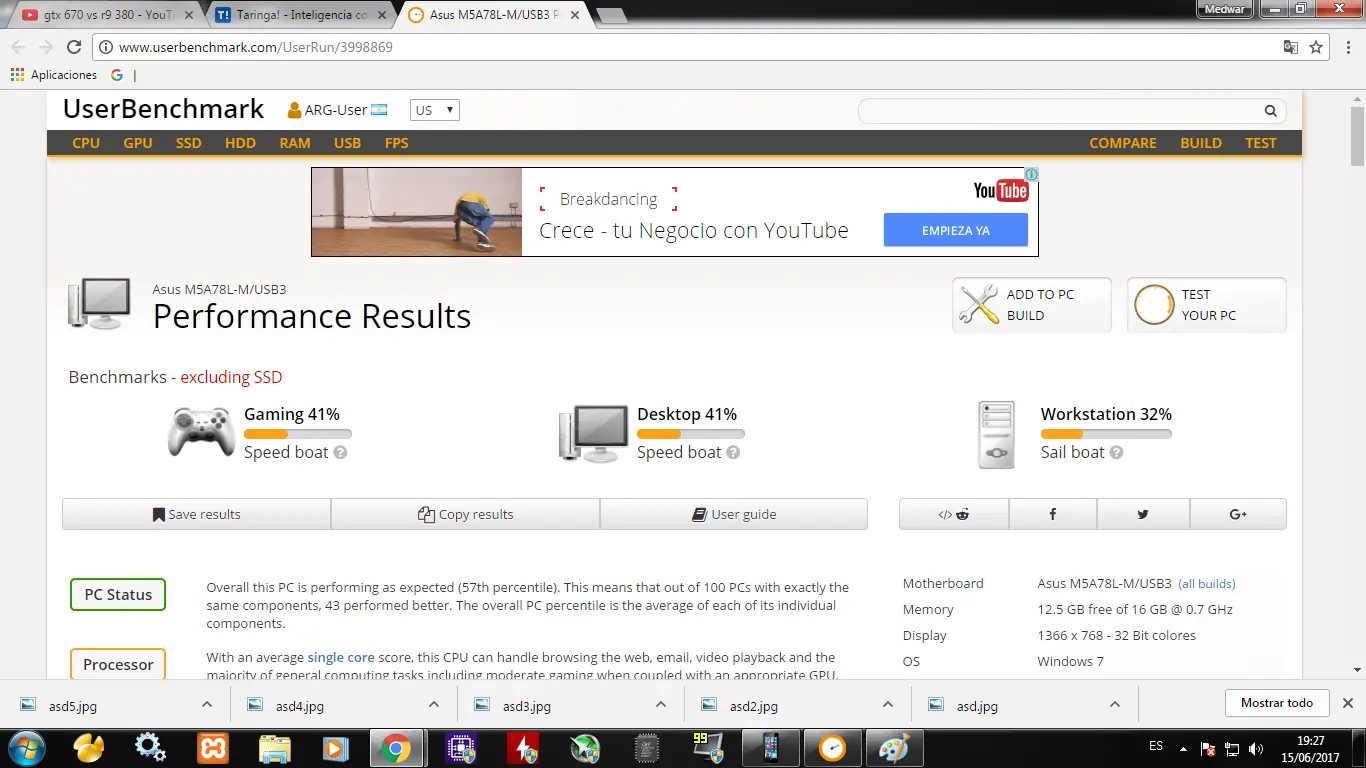Click the ARG-User profile icon

(294, 110)
